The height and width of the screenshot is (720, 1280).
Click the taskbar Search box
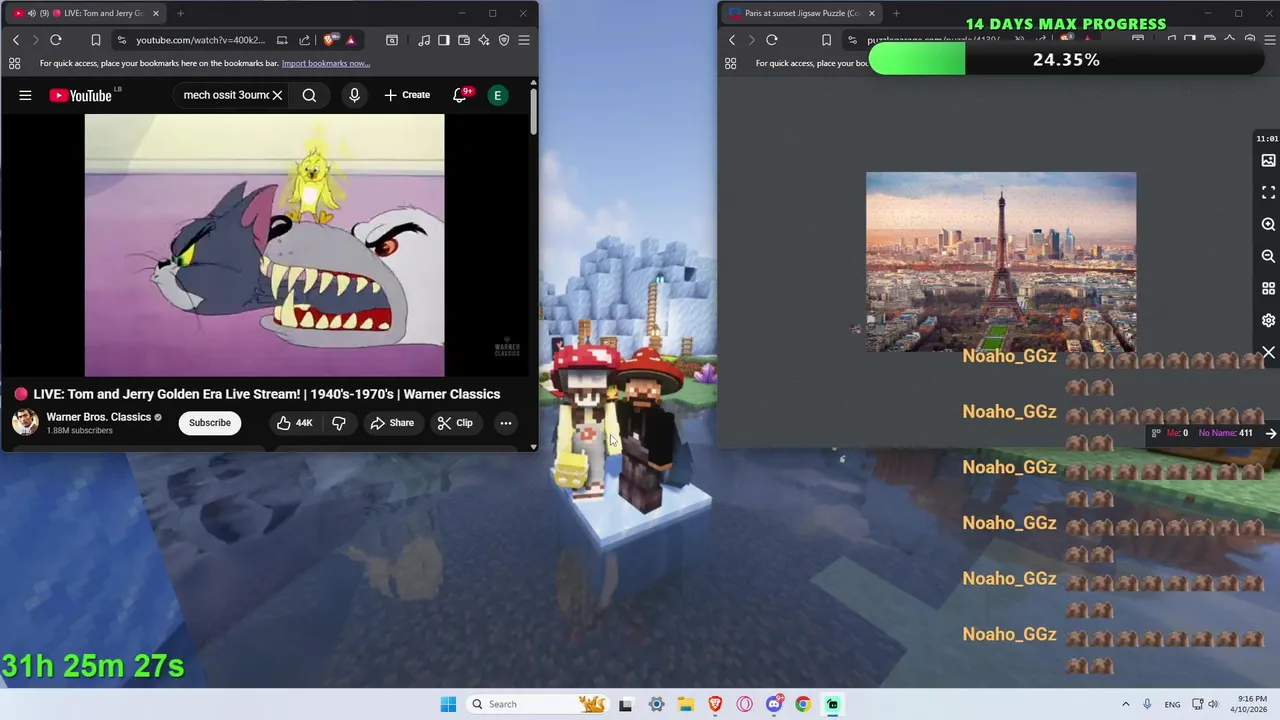(538, 704)
